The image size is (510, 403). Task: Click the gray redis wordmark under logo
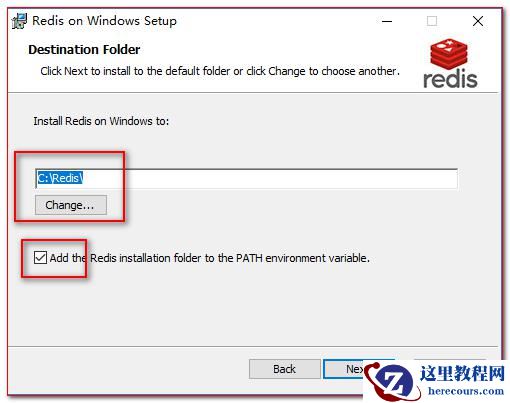coord(450,79)
